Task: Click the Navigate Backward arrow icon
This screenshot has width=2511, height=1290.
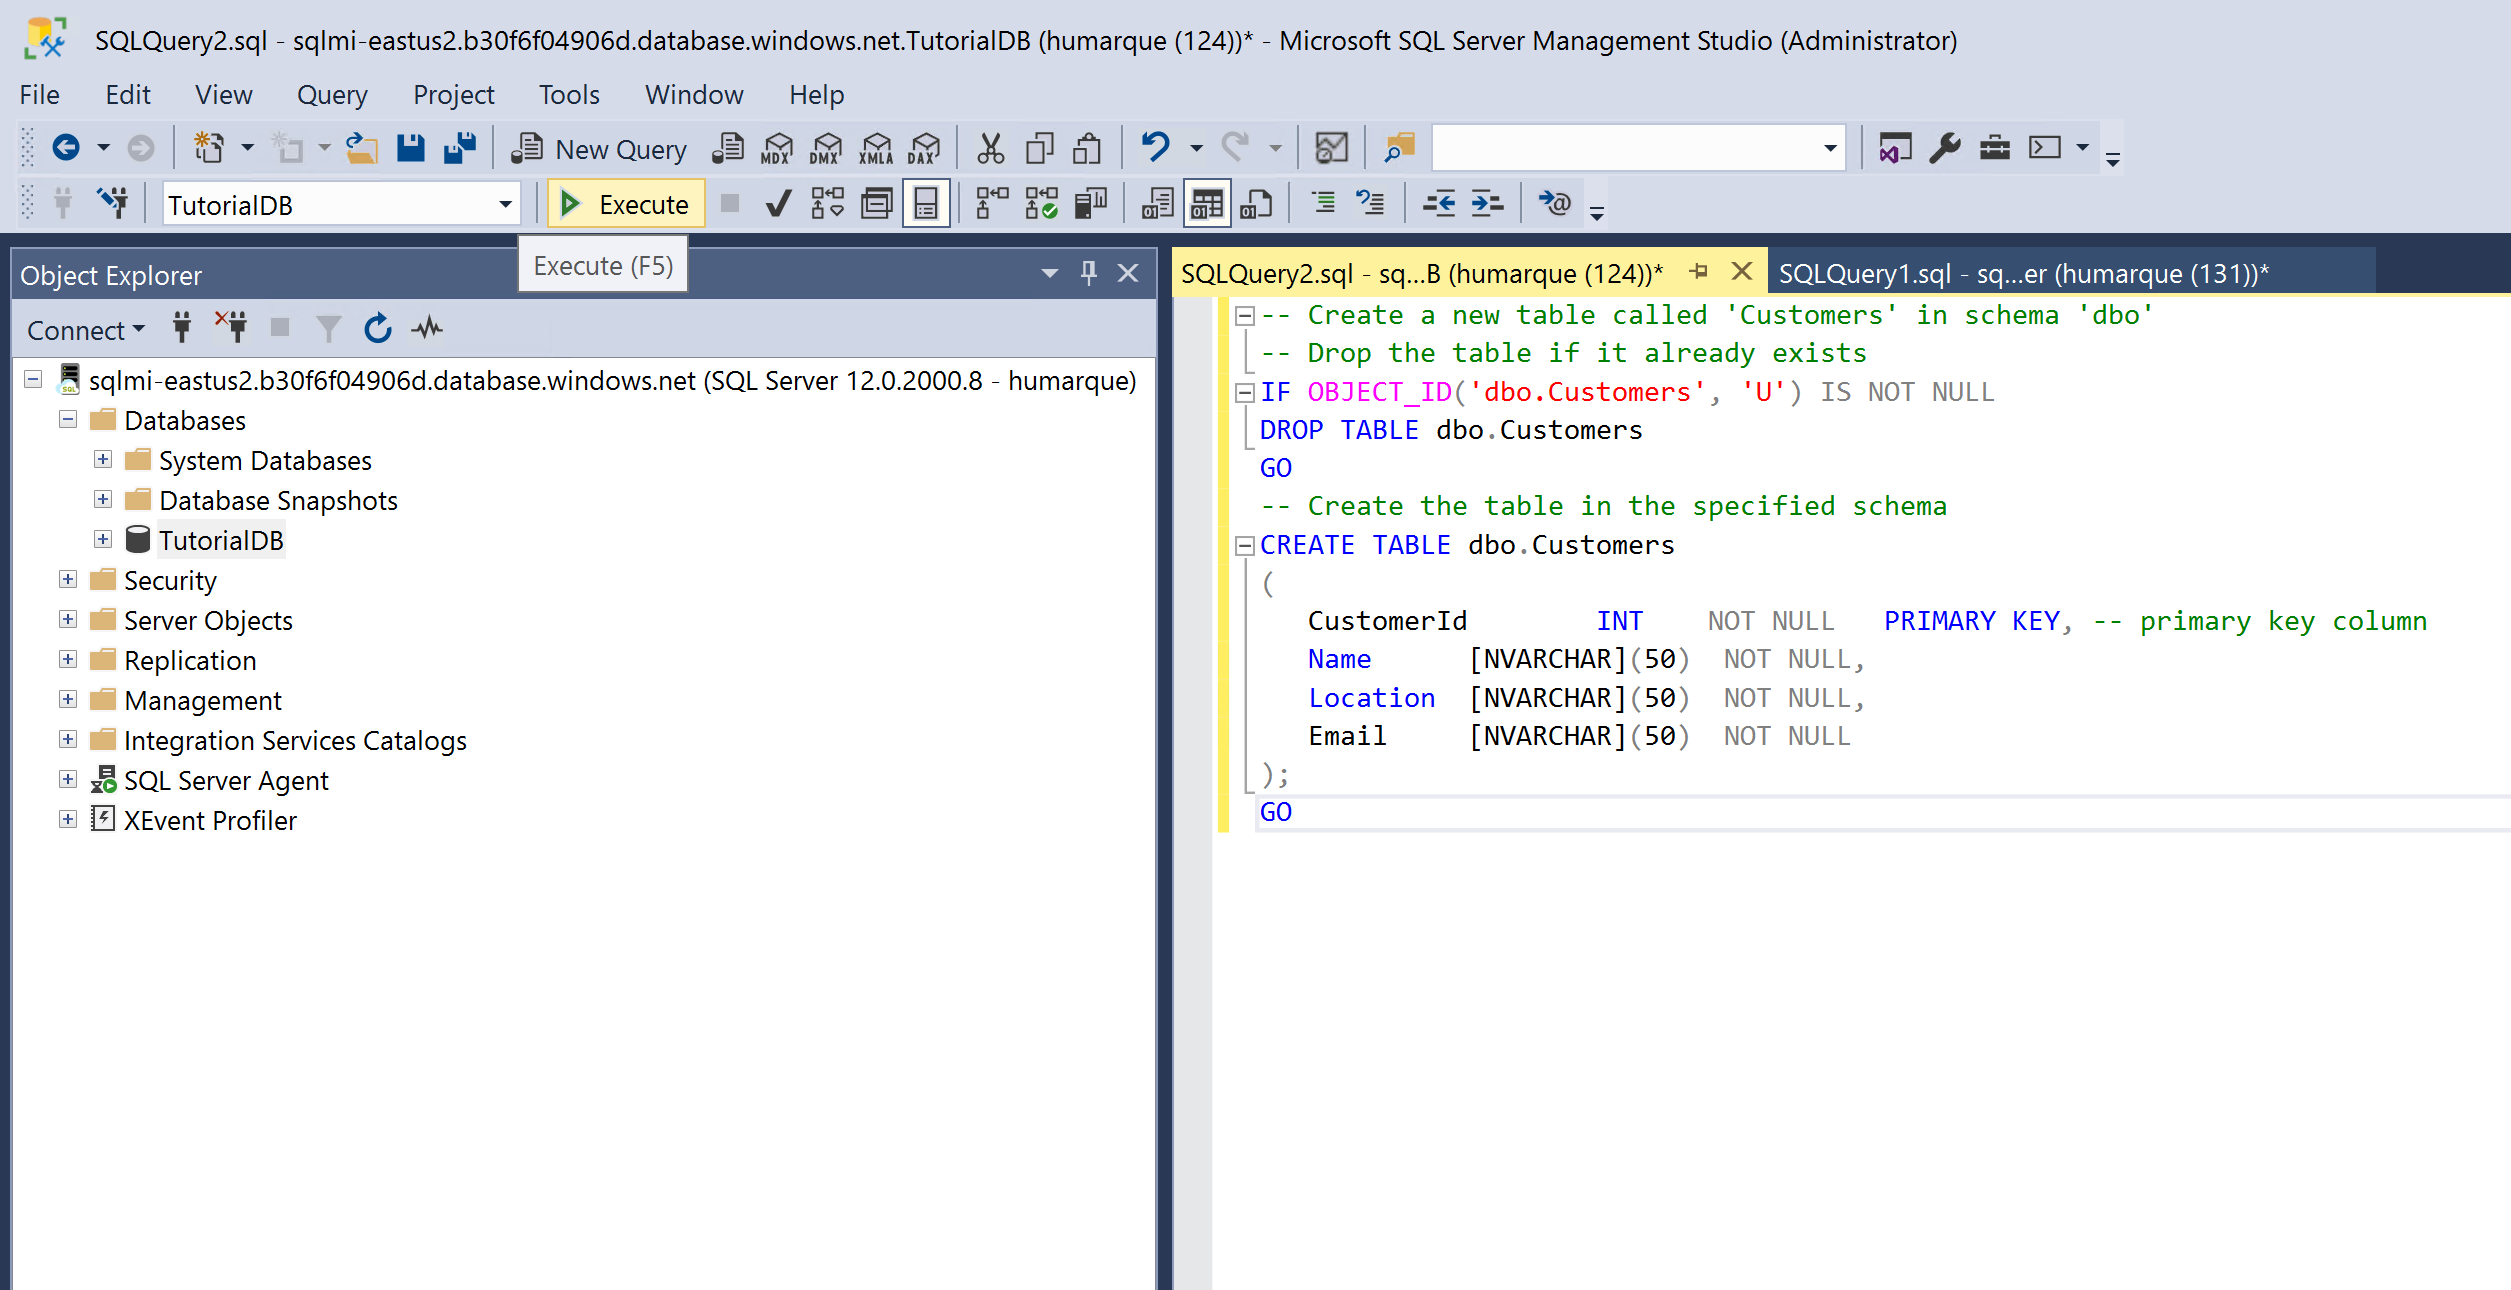Action: tap(66, 148)
